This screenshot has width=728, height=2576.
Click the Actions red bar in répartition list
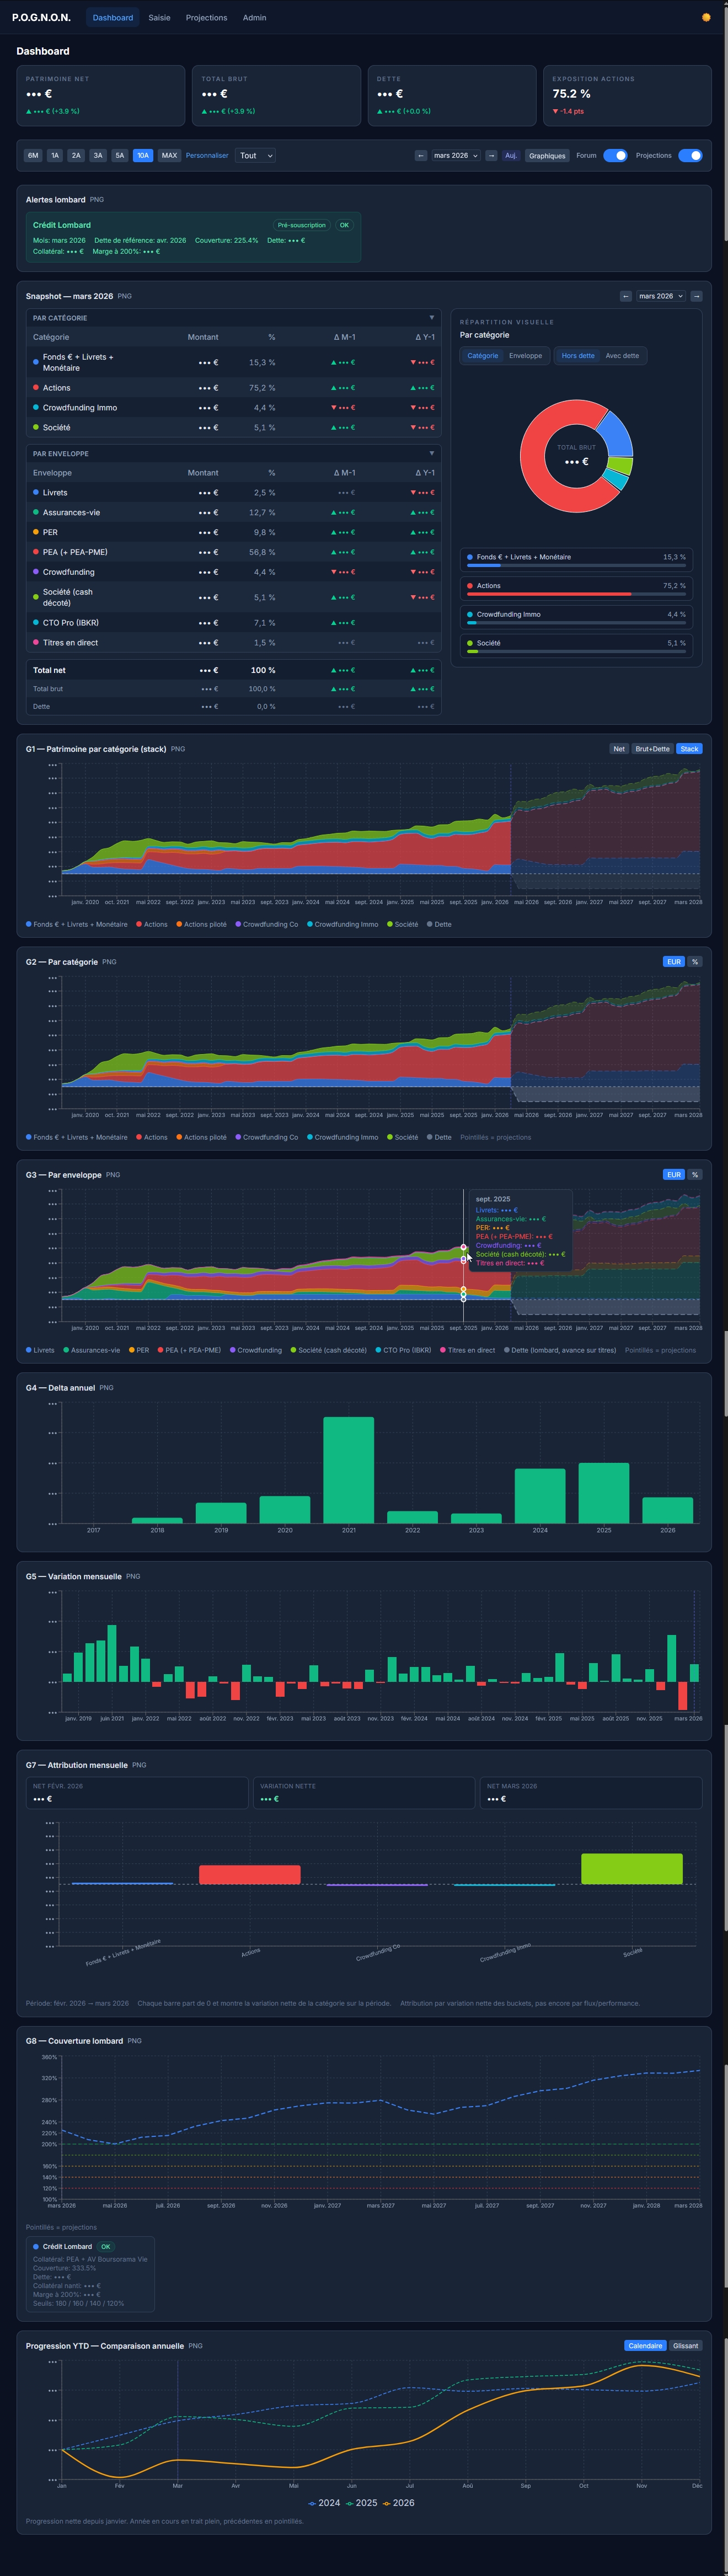coord(549,594)
